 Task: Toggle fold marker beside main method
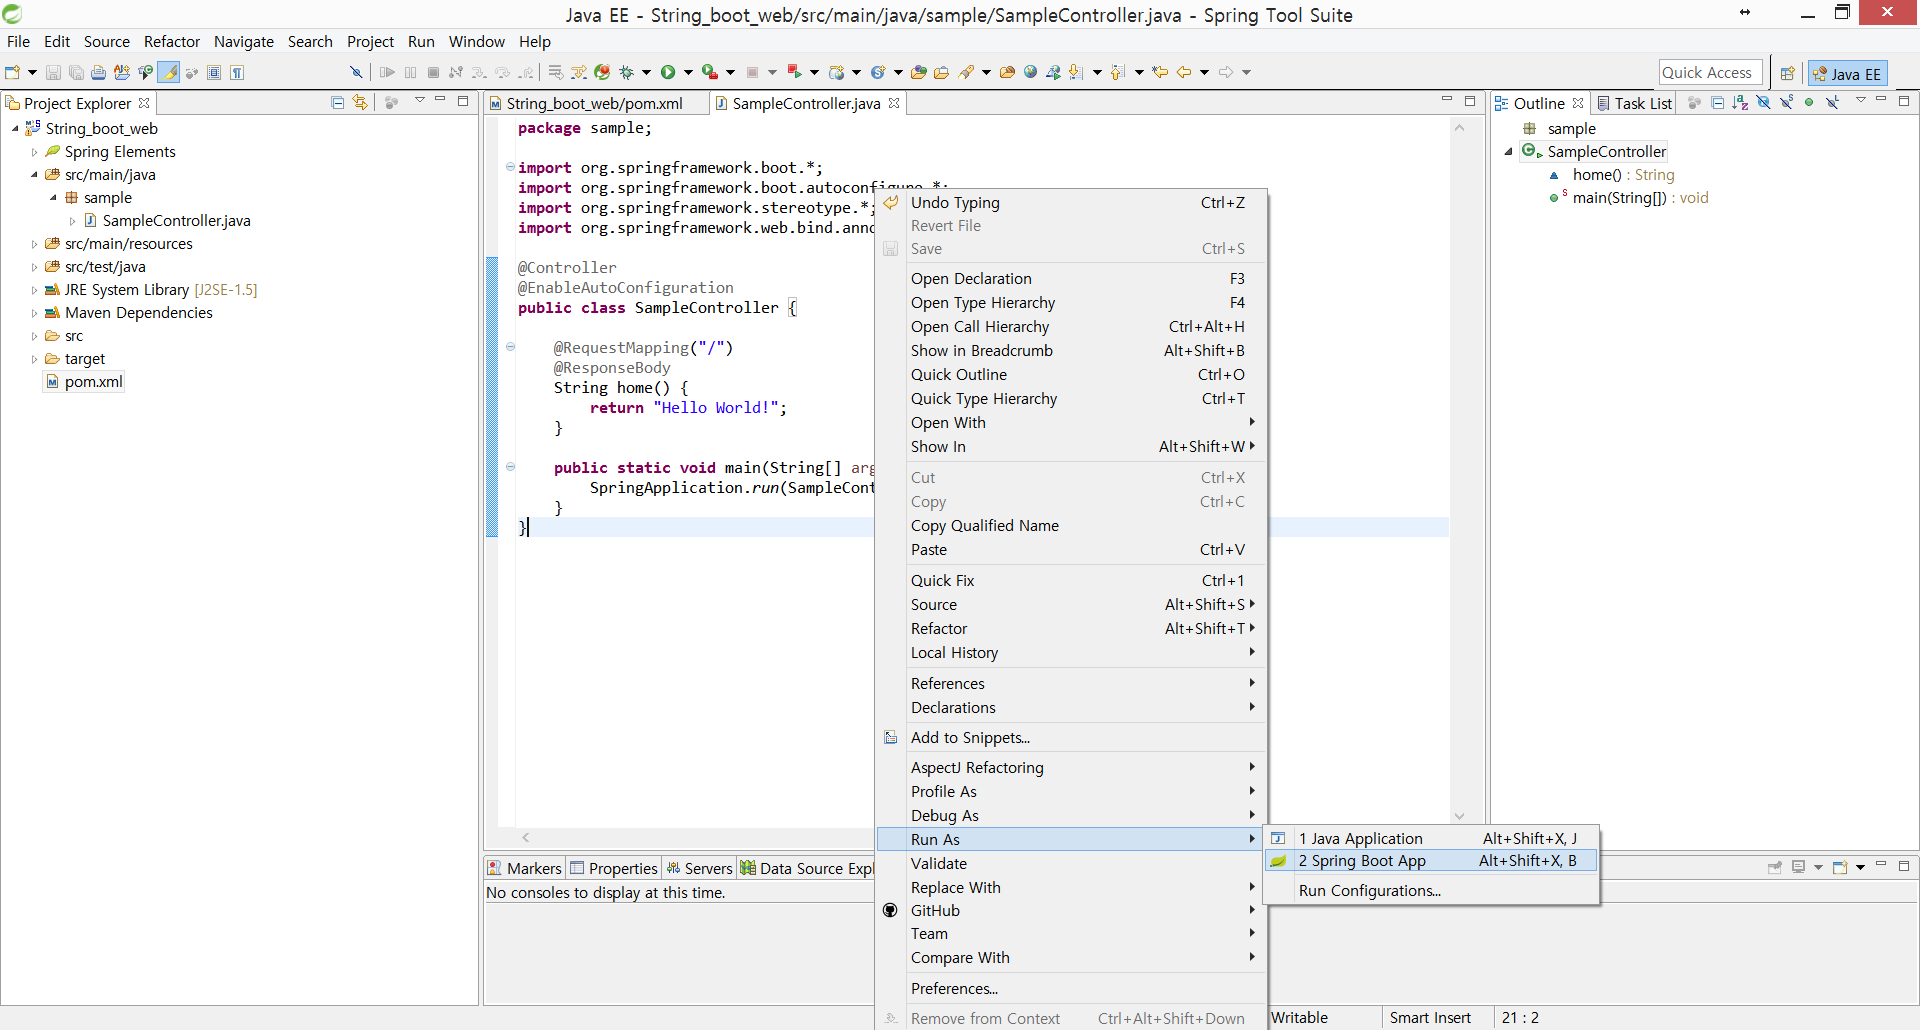[510, 467]
